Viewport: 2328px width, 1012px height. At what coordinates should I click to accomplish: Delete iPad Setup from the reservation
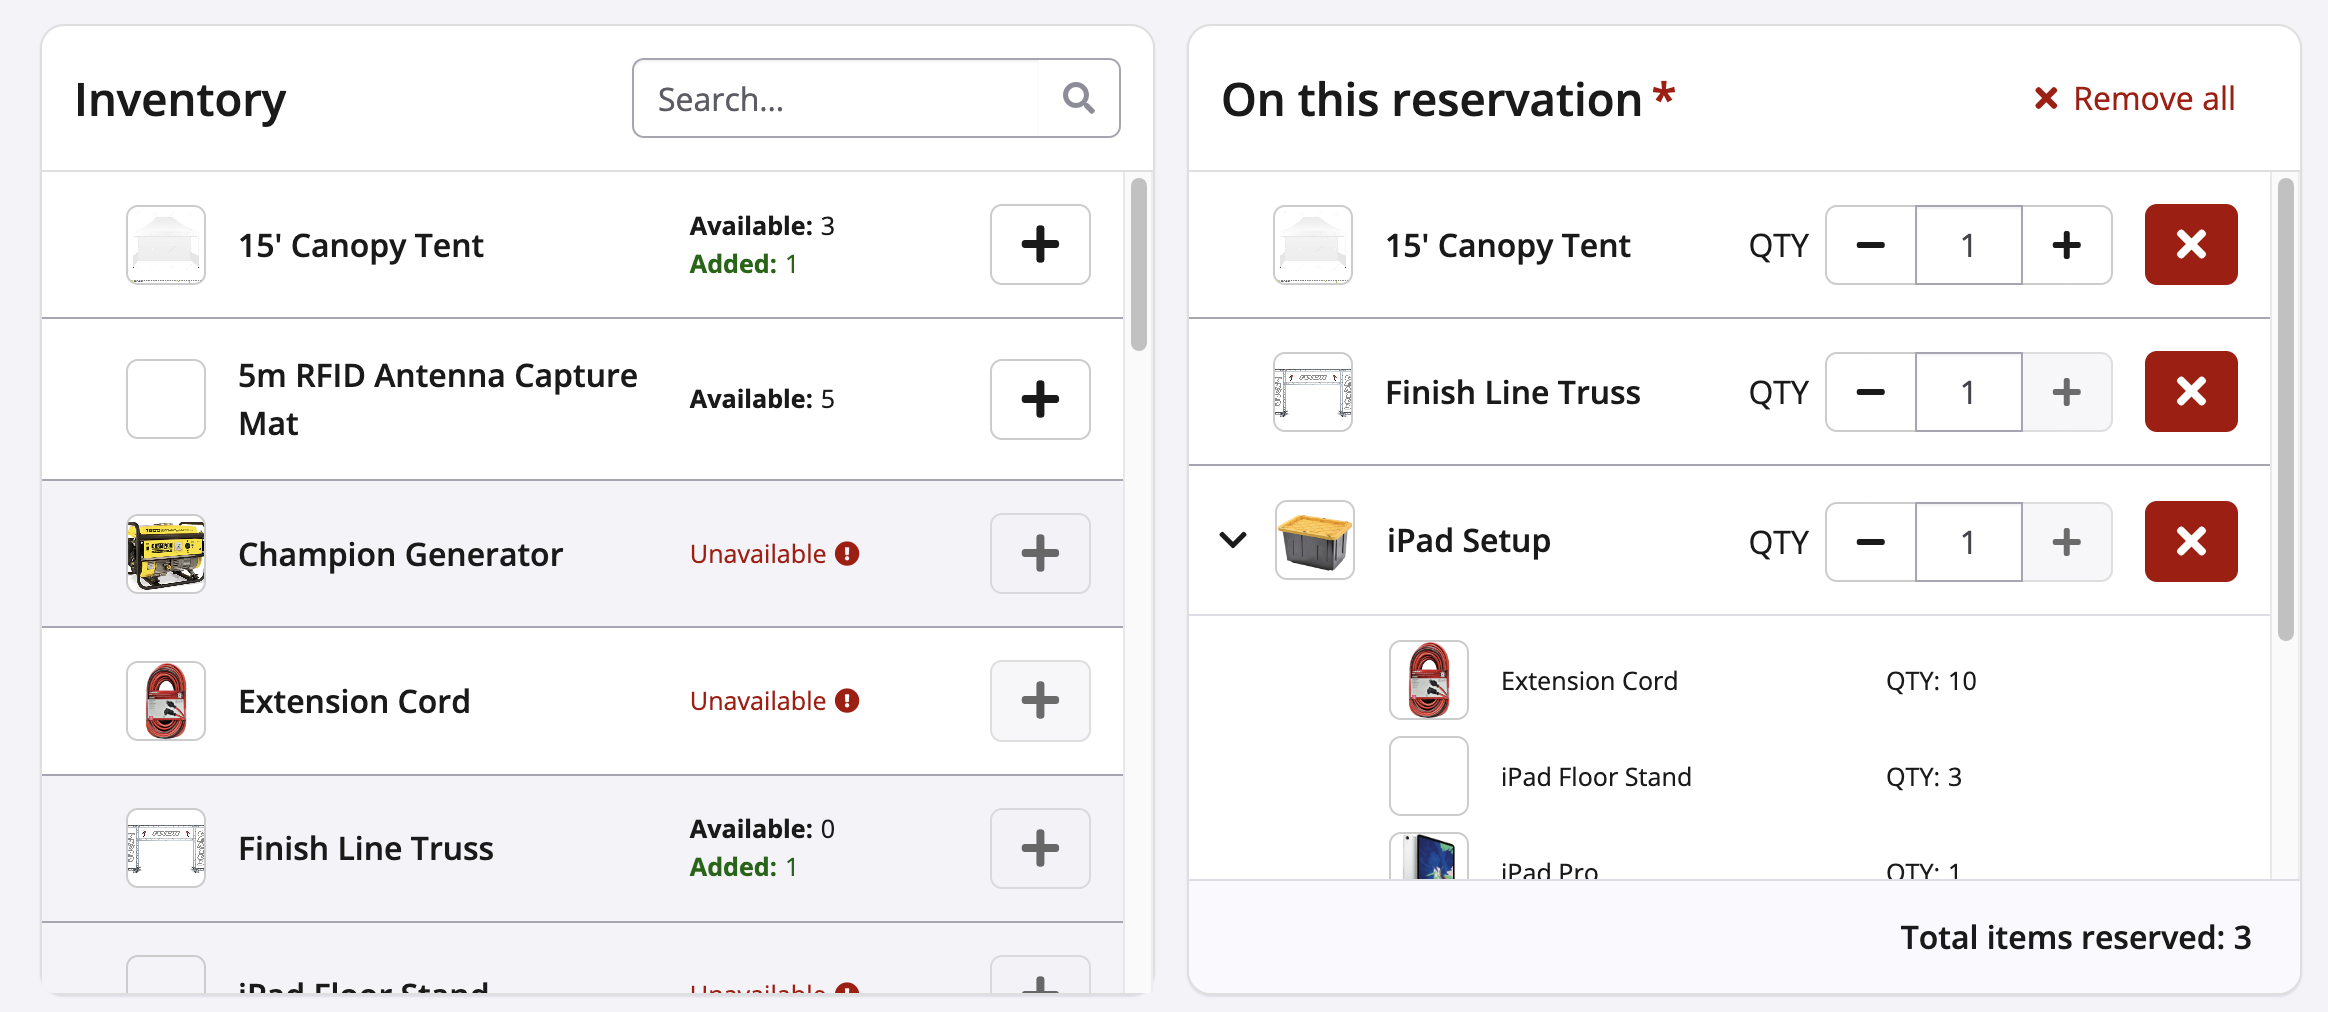coord(2190,541)
